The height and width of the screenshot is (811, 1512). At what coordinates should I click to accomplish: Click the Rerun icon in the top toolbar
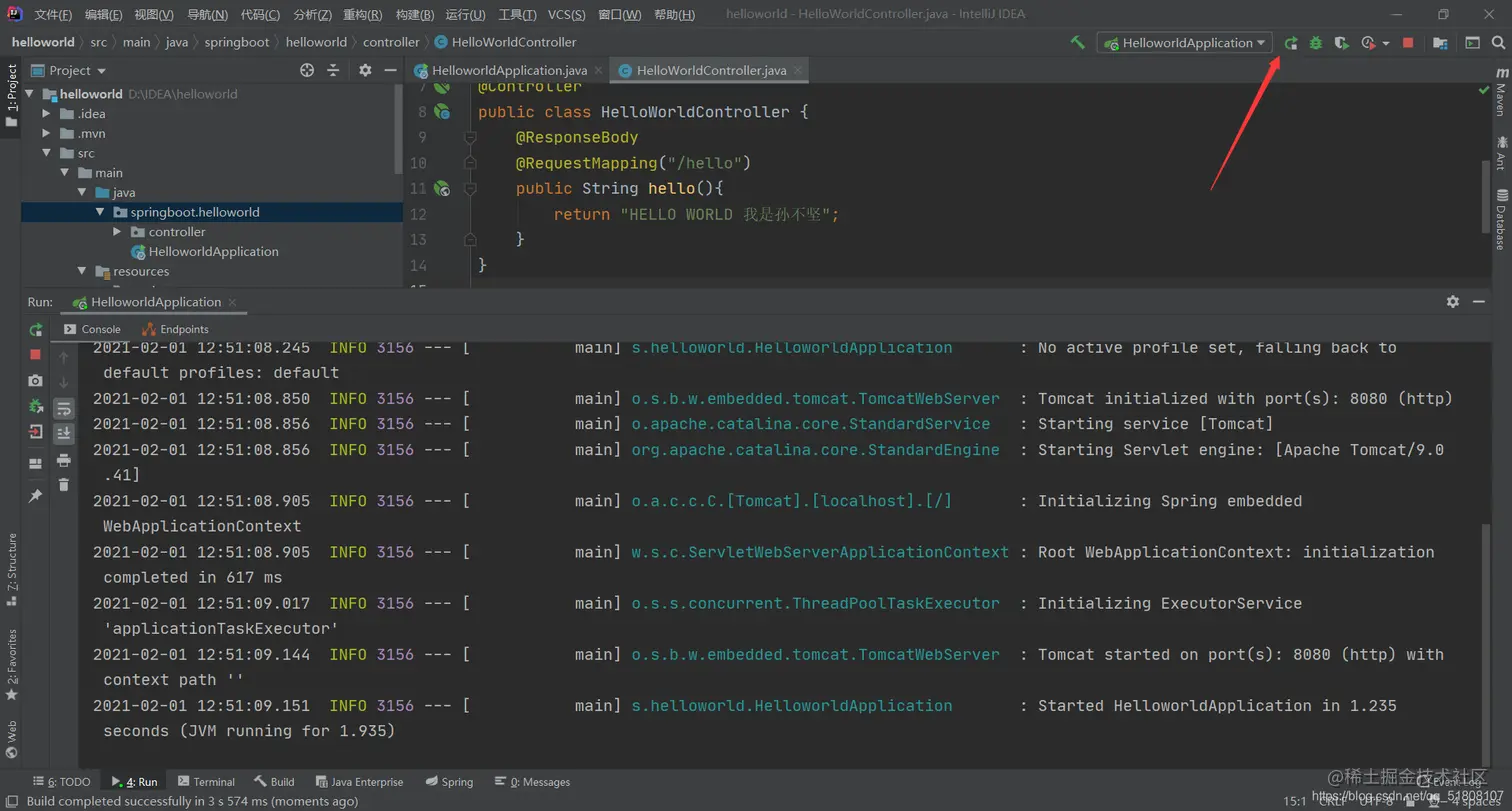tap(1291, 43)
